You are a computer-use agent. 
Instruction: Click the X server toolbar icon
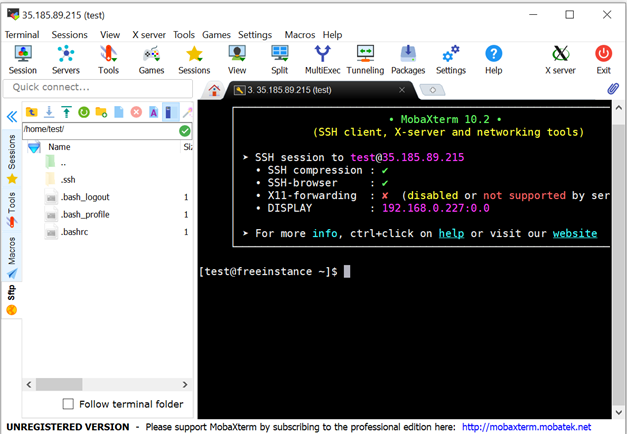pos(560,60)
